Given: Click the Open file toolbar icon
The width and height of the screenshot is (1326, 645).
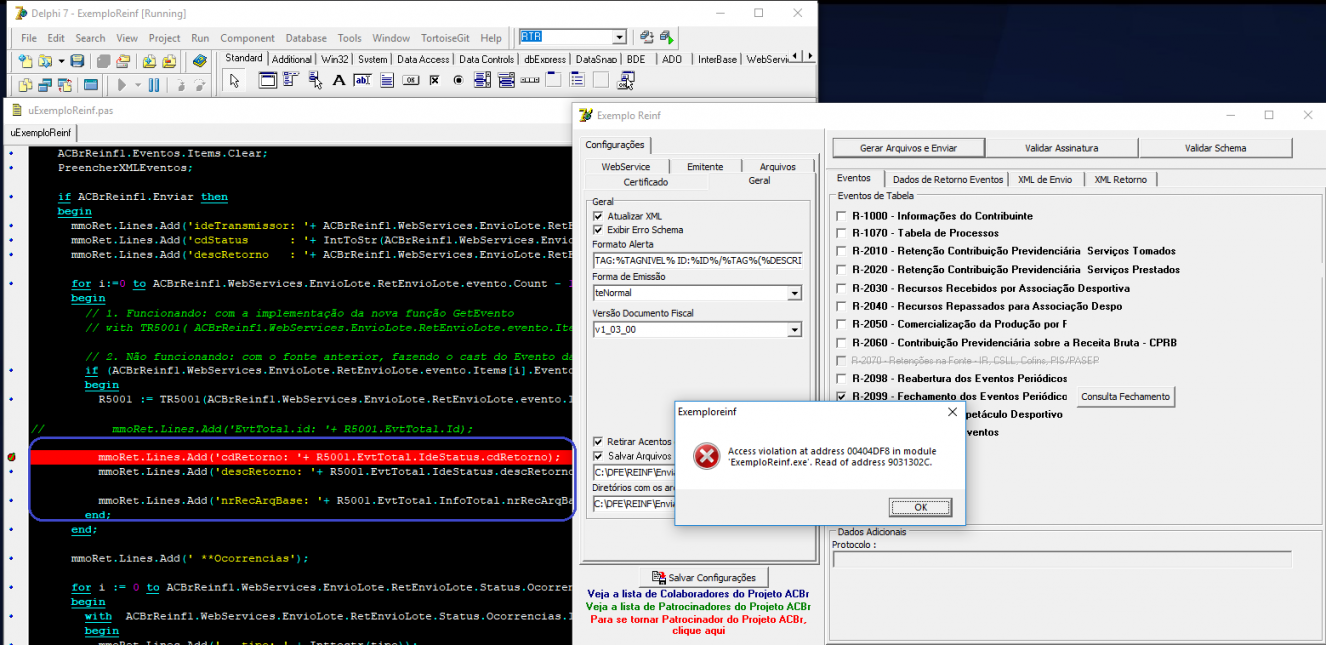Looking at the screenshot, I should (46, 61).
